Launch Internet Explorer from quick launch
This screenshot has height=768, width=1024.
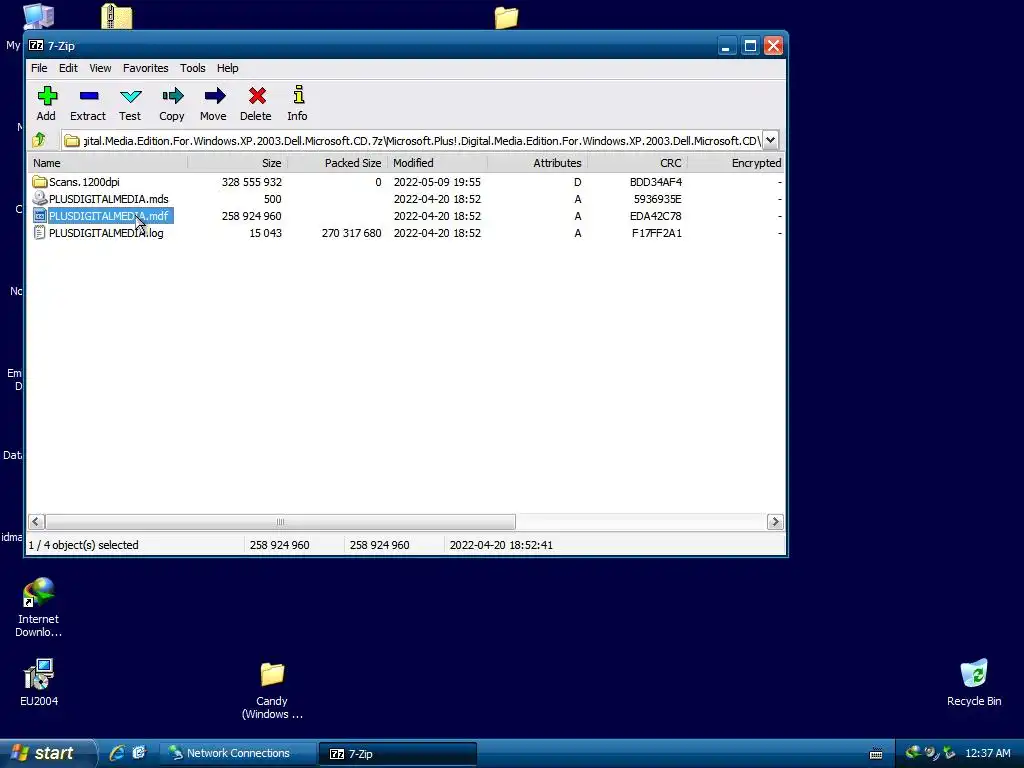[117, 753]
